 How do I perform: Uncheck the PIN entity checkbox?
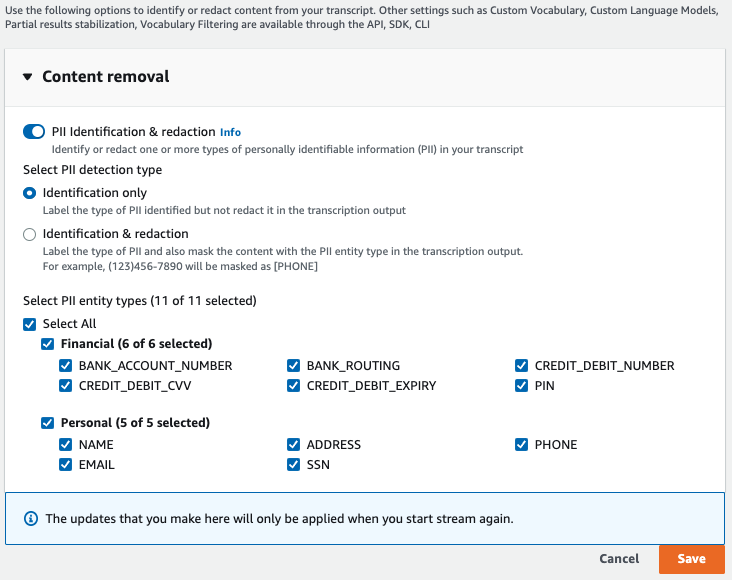522,386
